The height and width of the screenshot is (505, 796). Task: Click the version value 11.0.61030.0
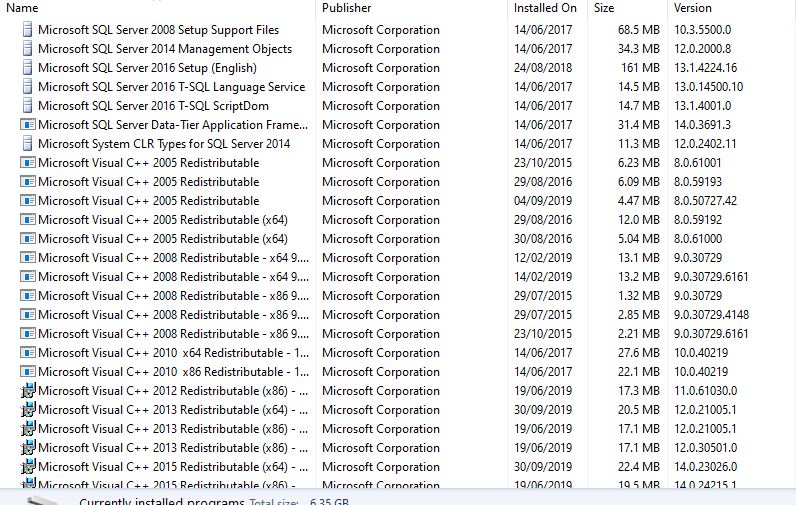[x=706, y=391]
